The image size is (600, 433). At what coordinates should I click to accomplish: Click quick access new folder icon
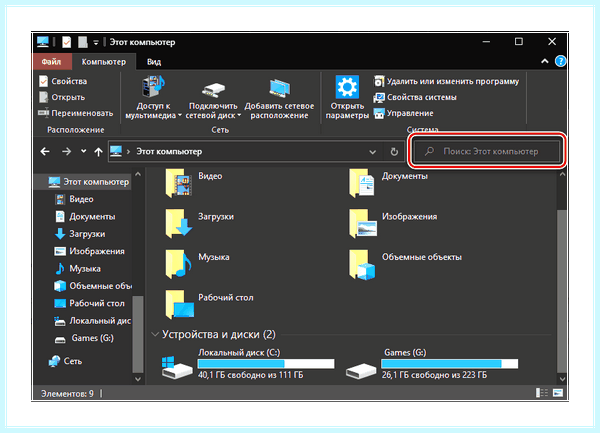pos(83,42)
